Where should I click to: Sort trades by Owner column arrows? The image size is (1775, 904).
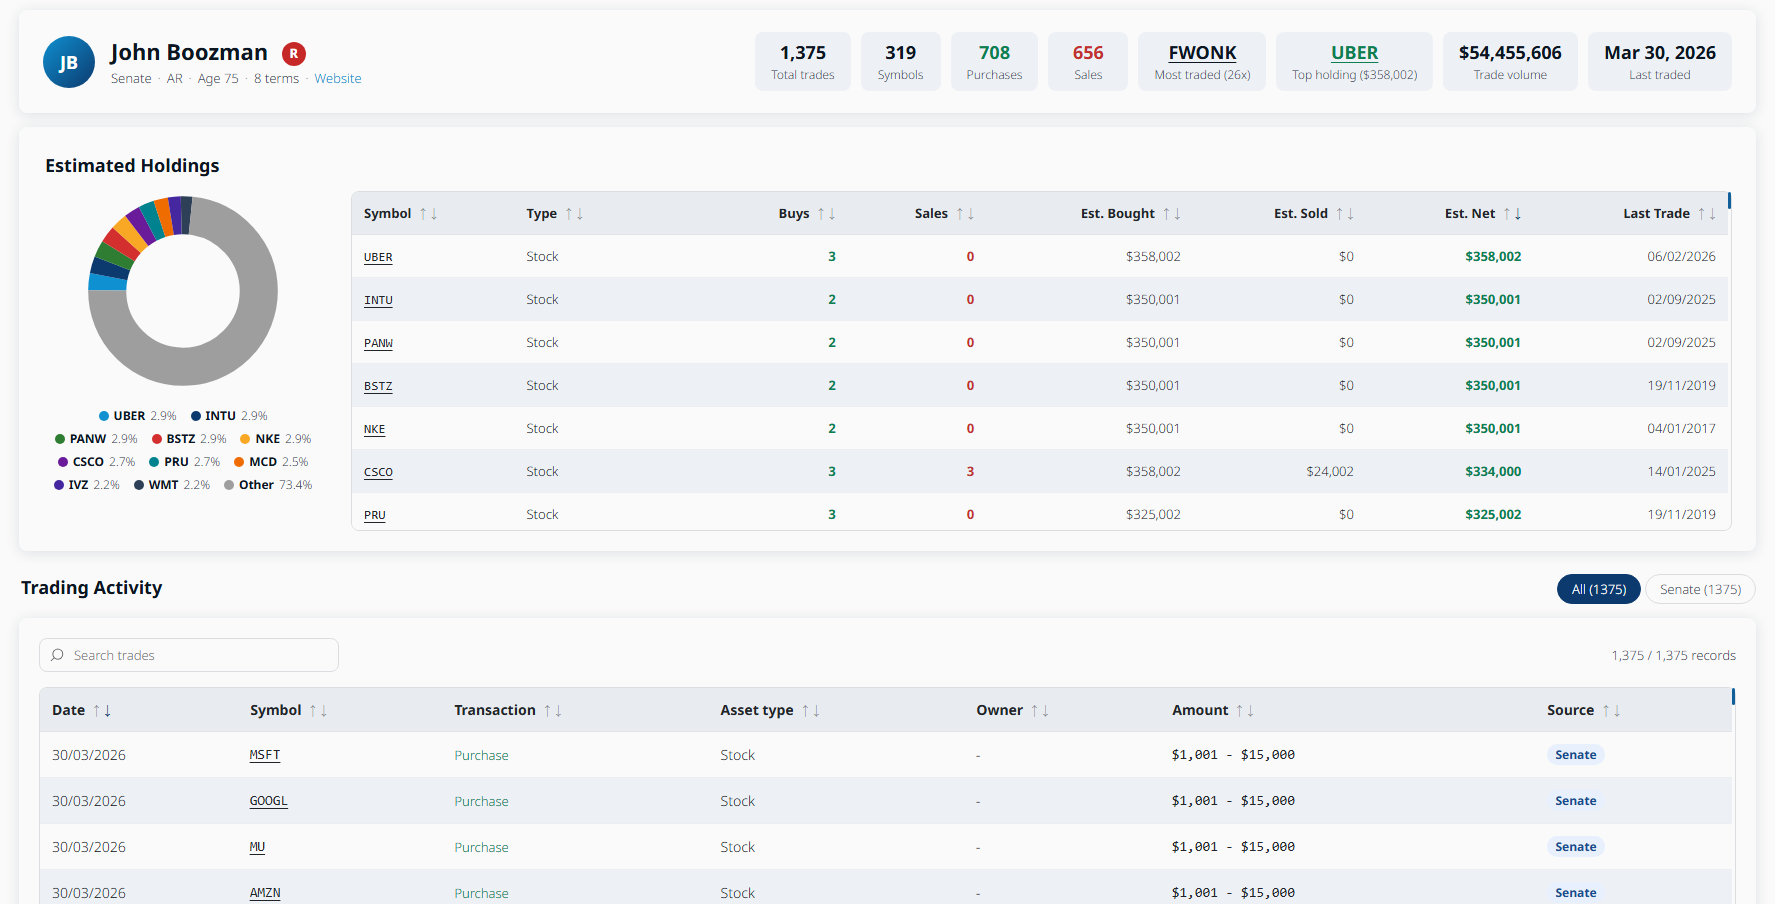point(1040,711)
